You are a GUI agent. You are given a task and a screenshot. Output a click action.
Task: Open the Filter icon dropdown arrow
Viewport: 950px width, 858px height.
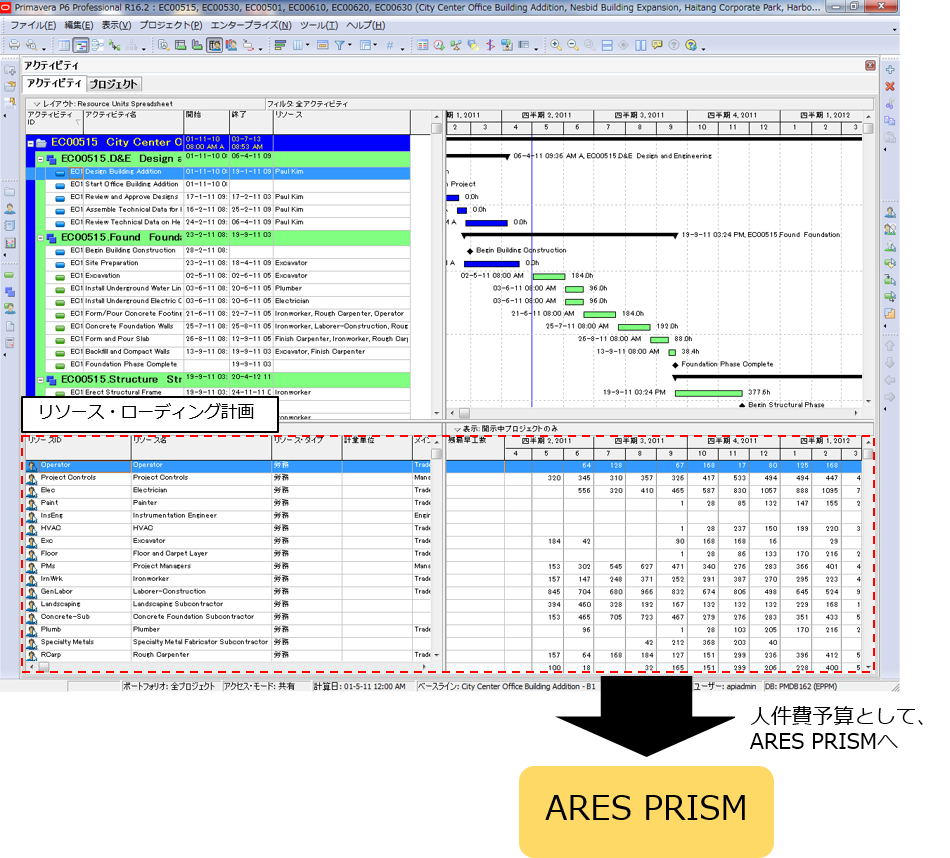350,45
